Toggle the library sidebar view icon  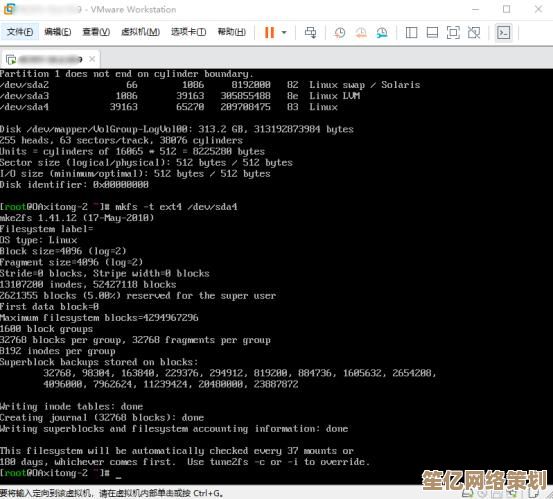[x=411, y=32]
